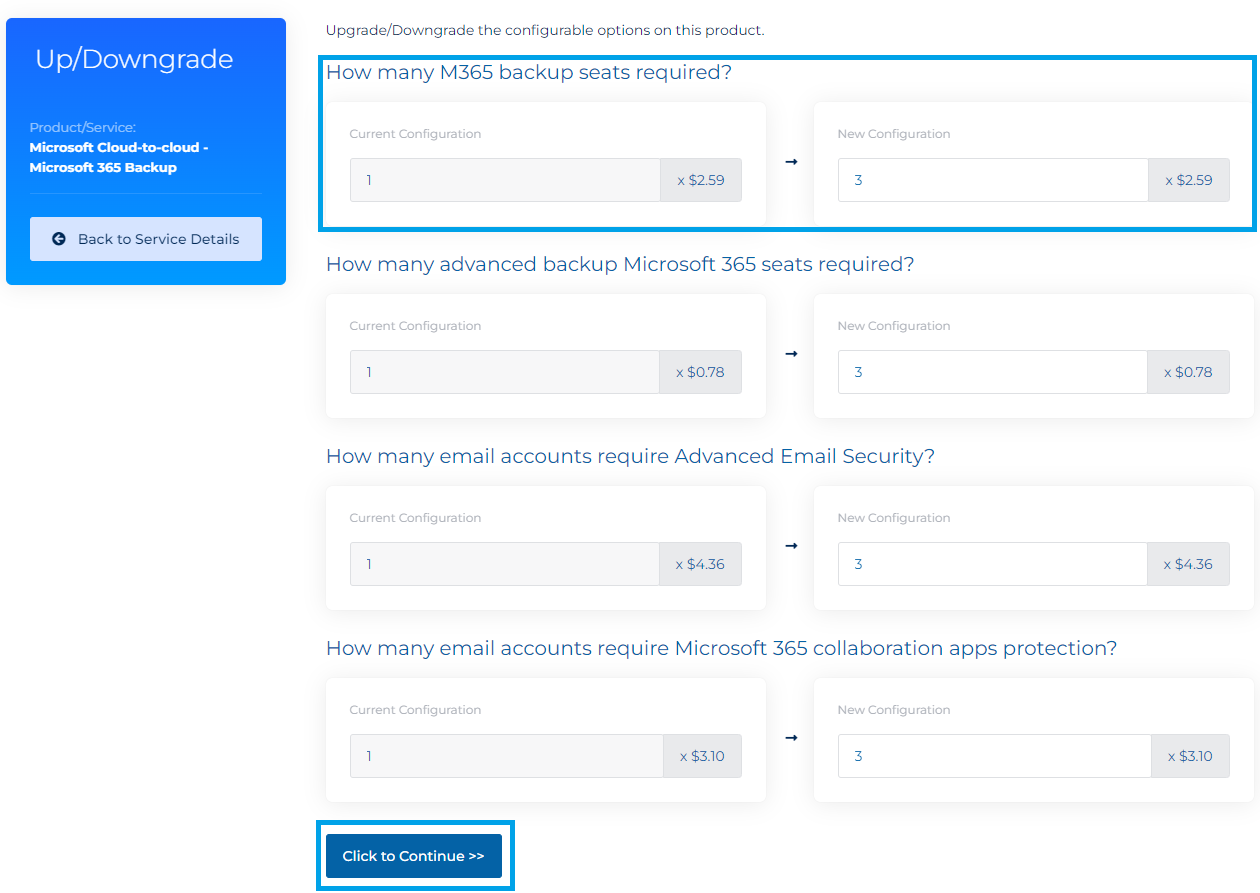Select current M365 backup seats value field
This screenshot has height=893, width=1260.
pos(505,180)
